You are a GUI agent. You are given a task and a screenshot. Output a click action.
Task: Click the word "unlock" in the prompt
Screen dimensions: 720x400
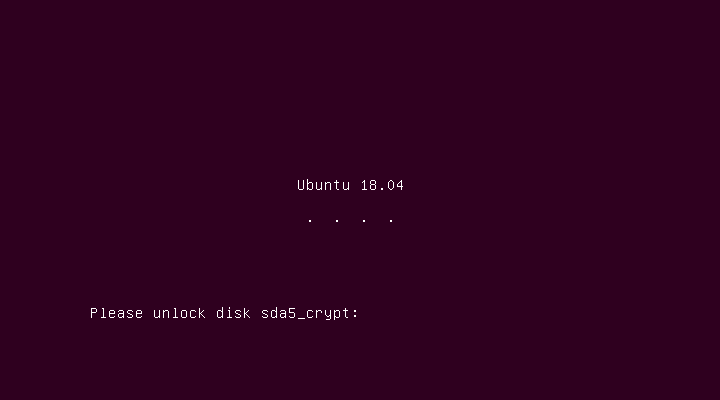(180, 313)
